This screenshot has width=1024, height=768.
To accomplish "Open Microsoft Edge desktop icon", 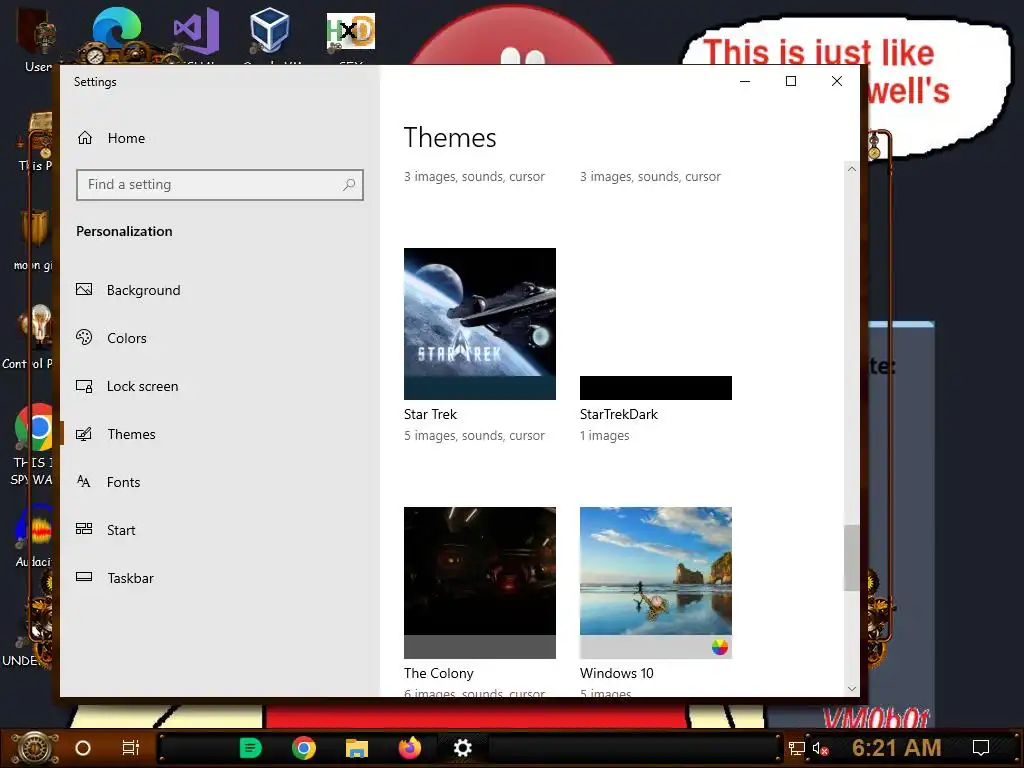I will pos(118,31).
